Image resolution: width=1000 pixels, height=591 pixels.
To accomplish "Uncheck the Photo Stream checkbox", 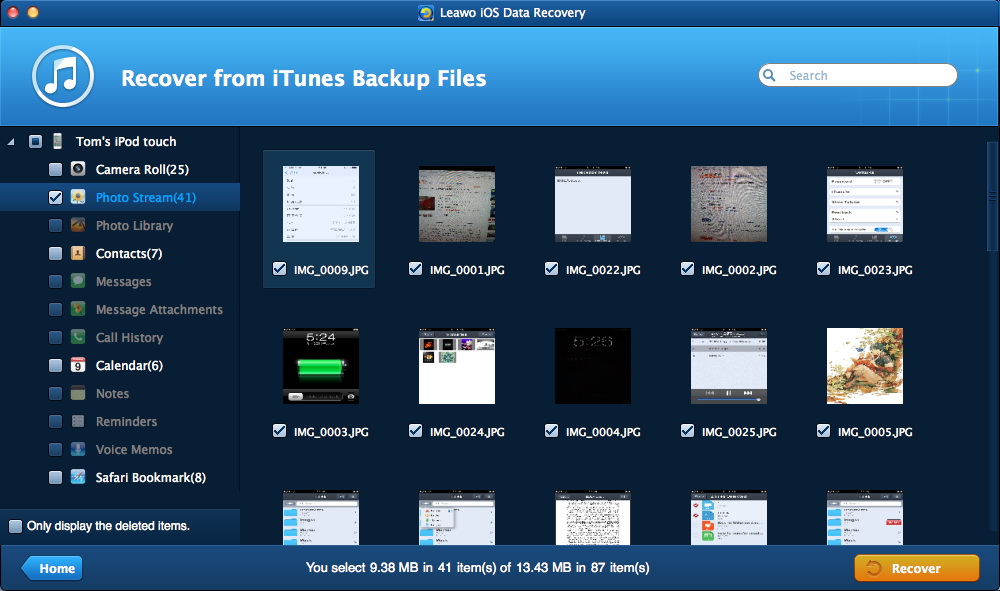I will pyautogui.click(x=55, y=198).
